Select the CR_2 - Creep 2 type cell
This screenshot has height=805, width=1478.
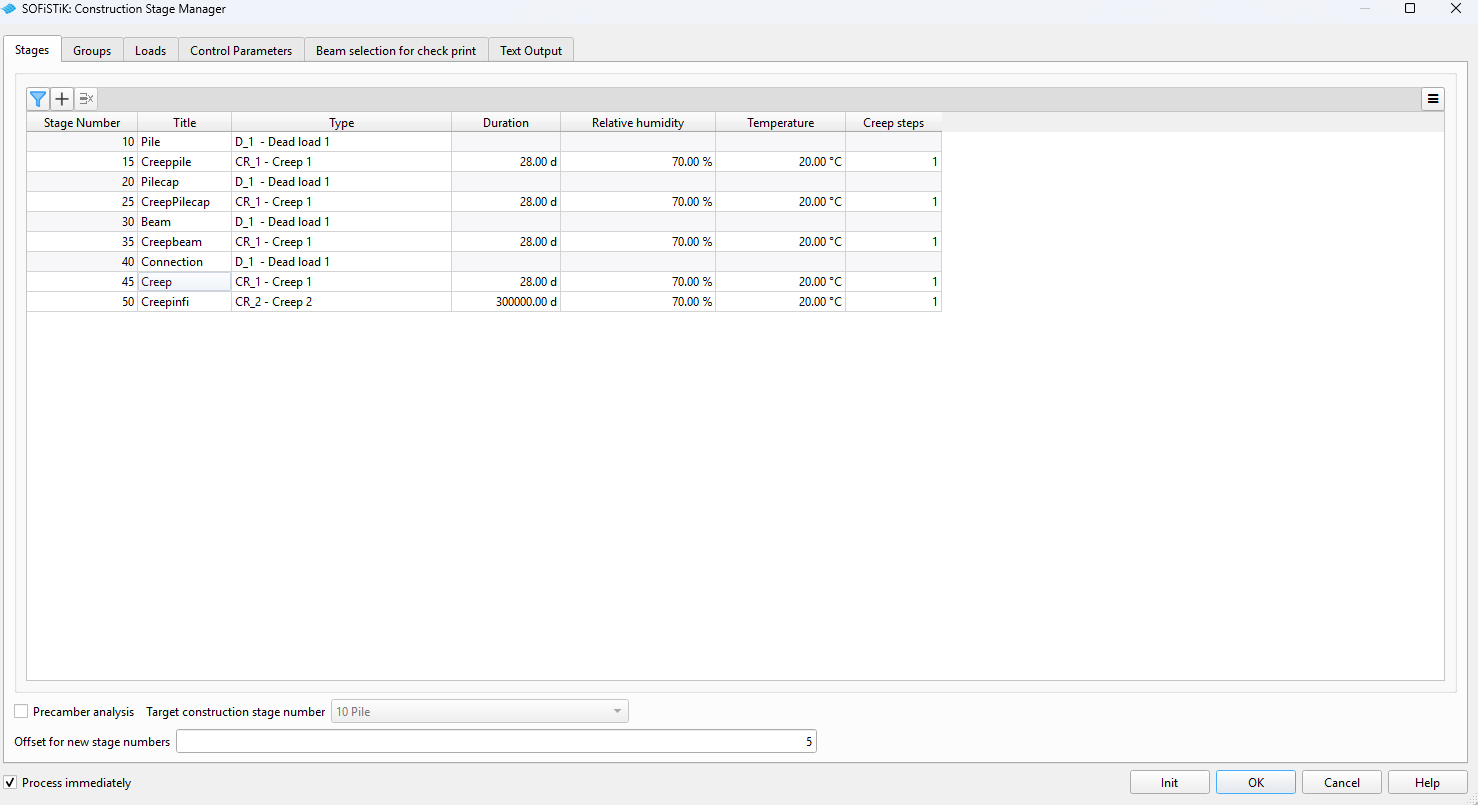pos(341,302)
